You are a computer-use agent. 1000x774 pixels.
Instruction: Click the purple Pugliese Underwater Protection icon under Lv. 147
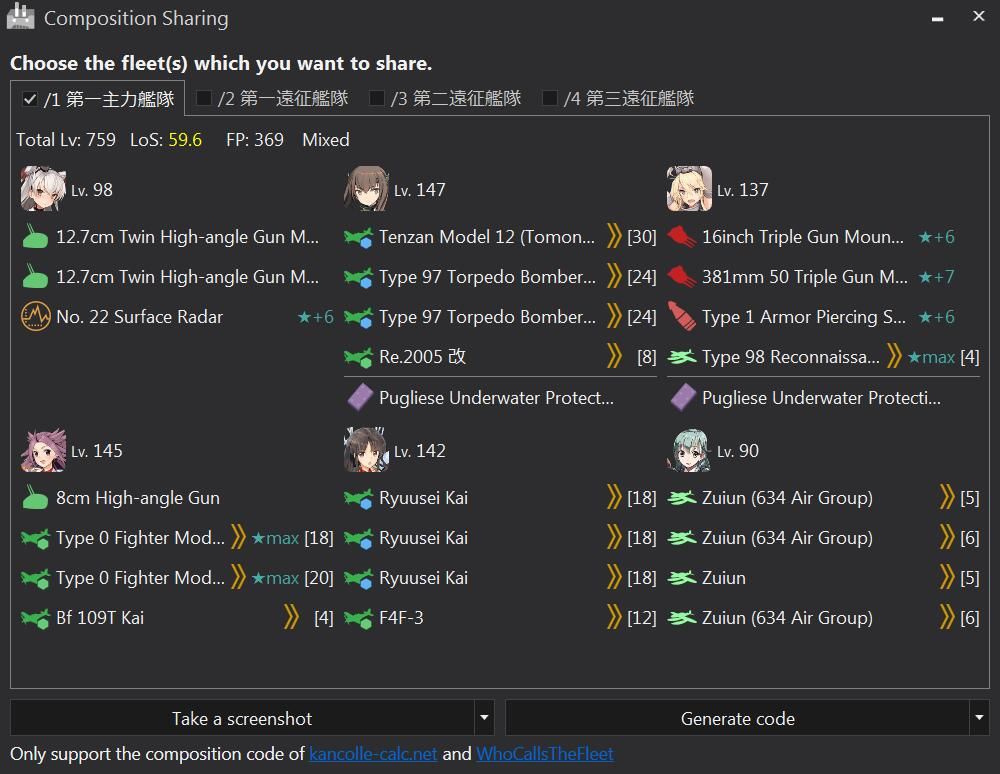(360, 397)
